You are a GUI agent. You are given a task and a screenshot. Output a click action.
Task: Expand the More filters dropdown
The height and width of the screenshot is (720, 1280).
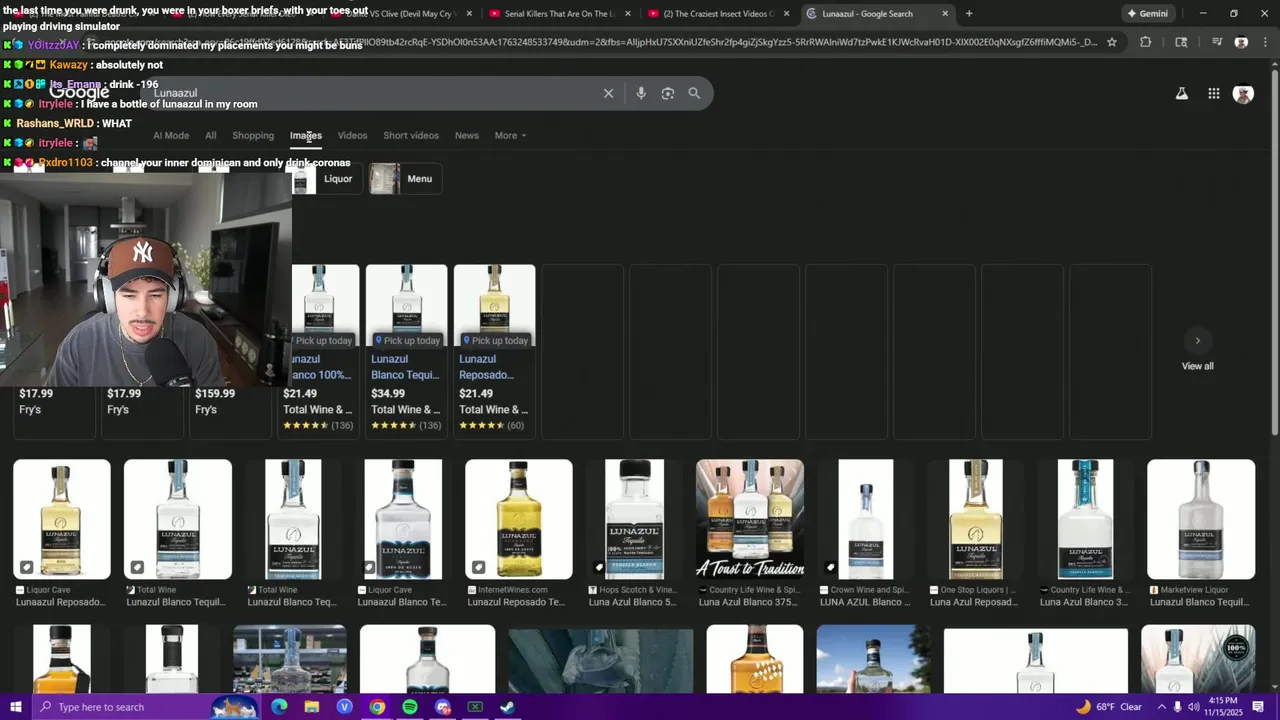510,135
